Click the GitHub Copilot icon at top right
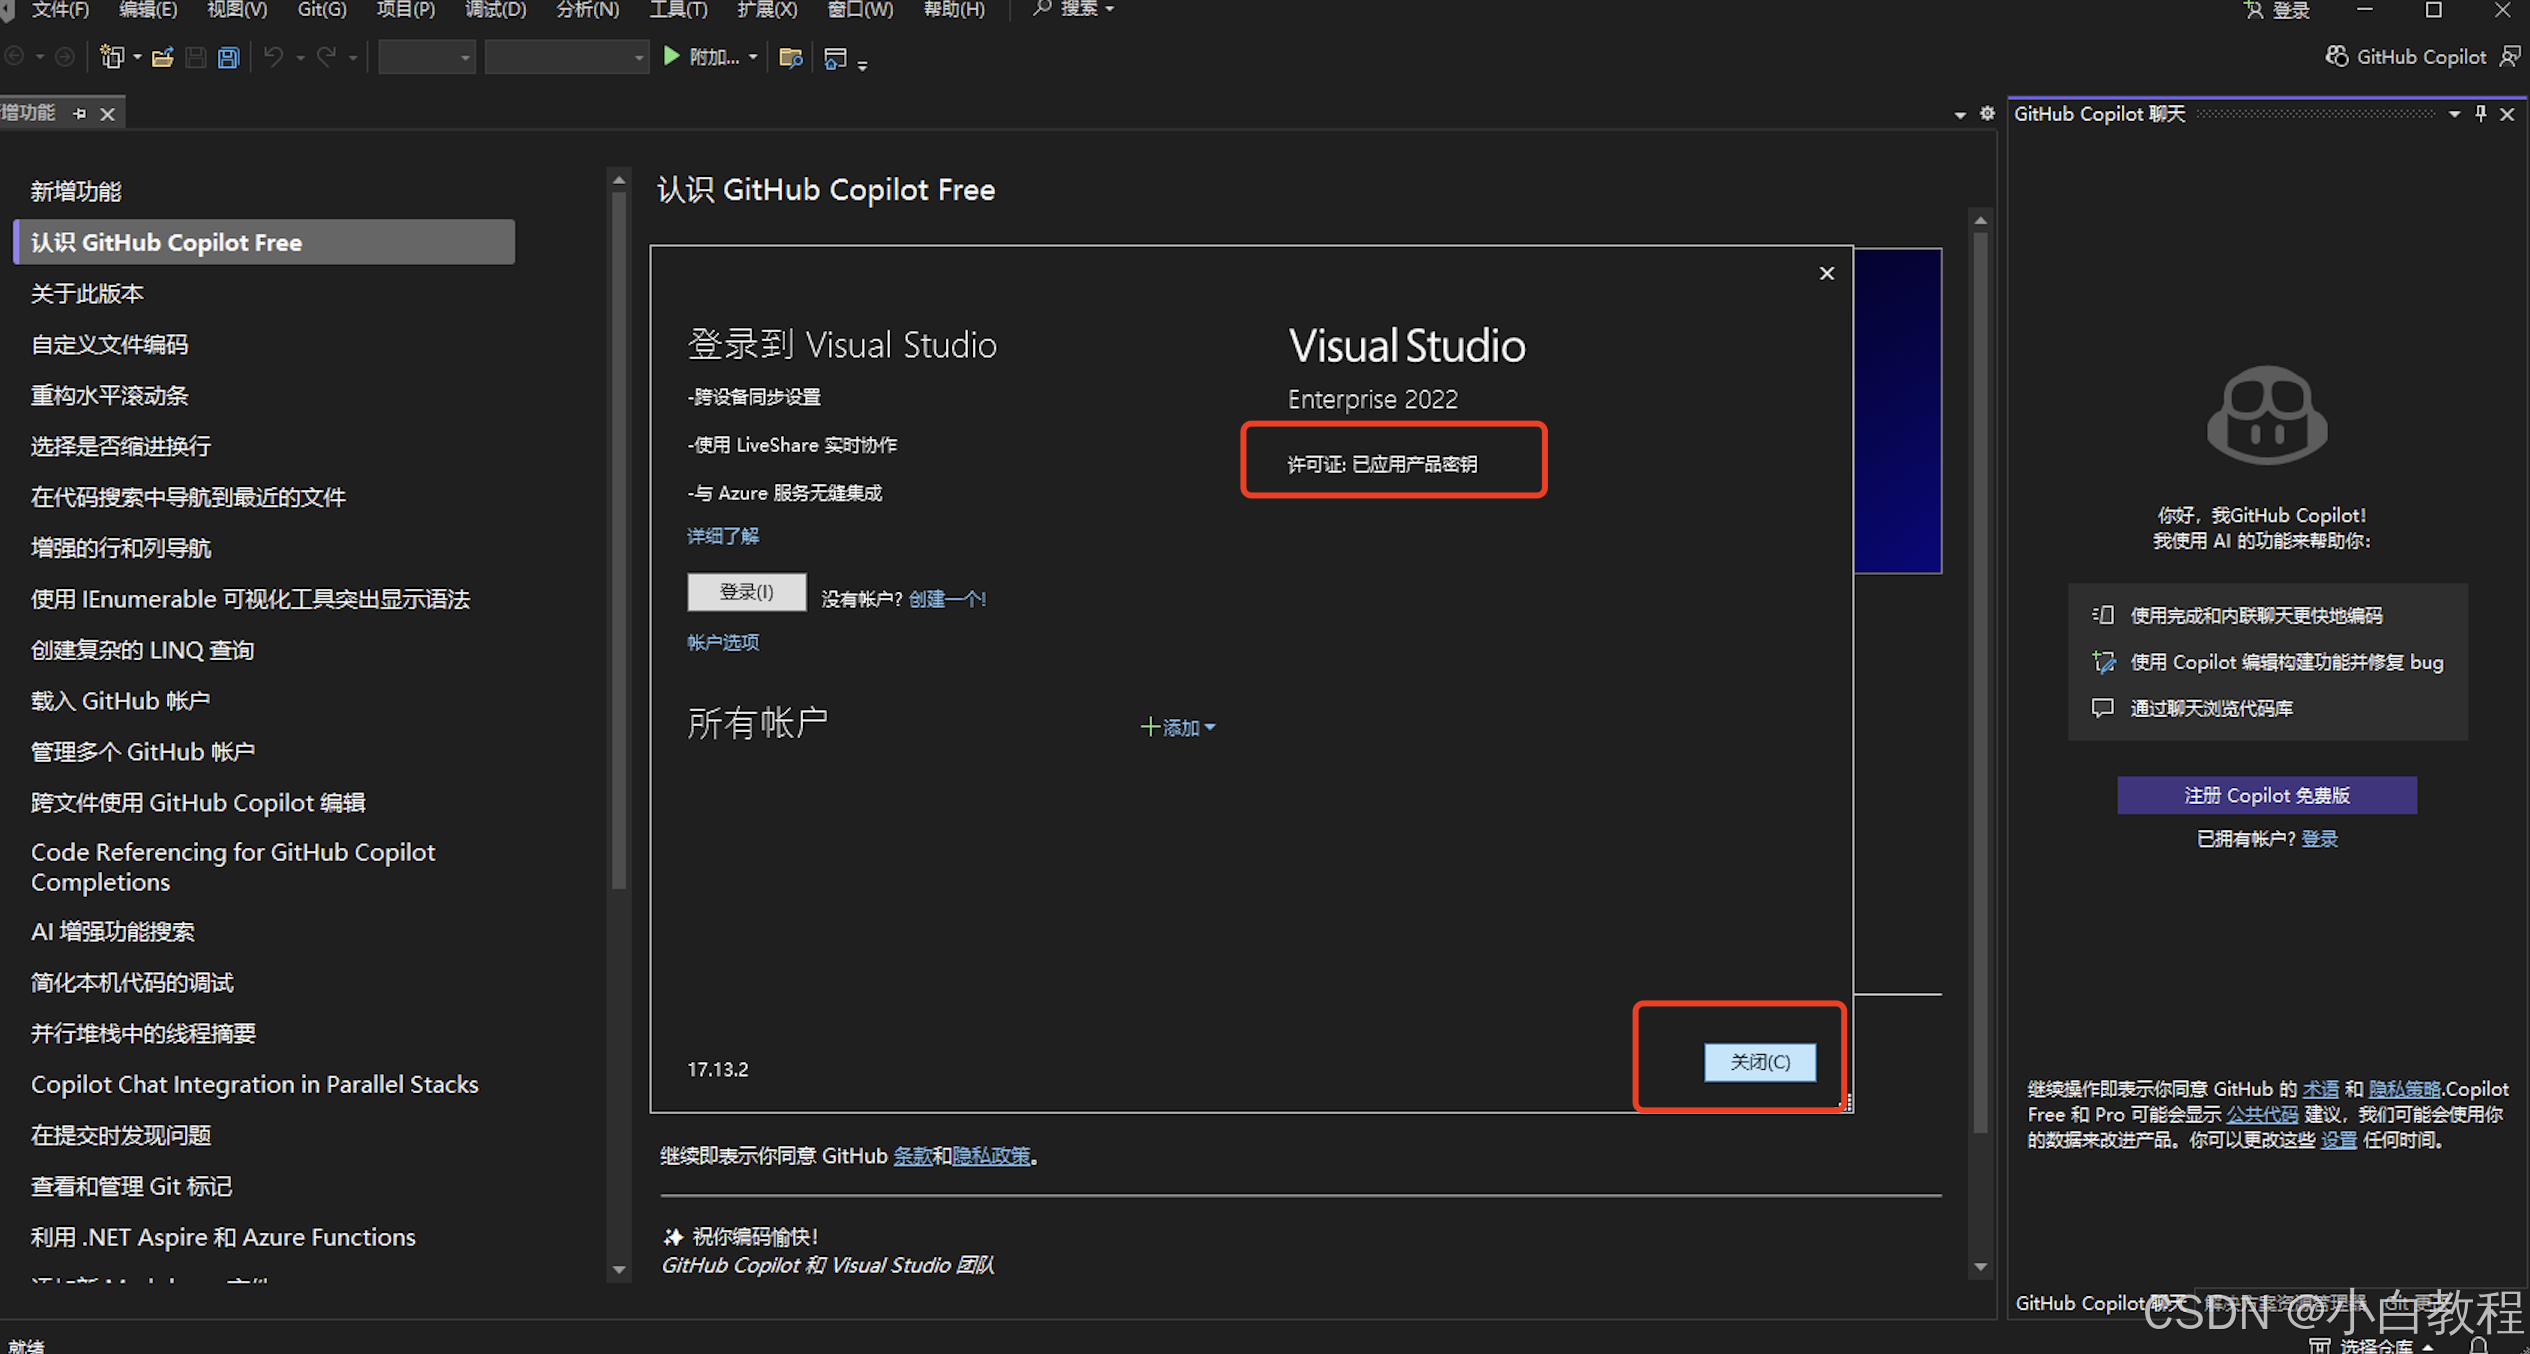 [x=2336, y=56]
